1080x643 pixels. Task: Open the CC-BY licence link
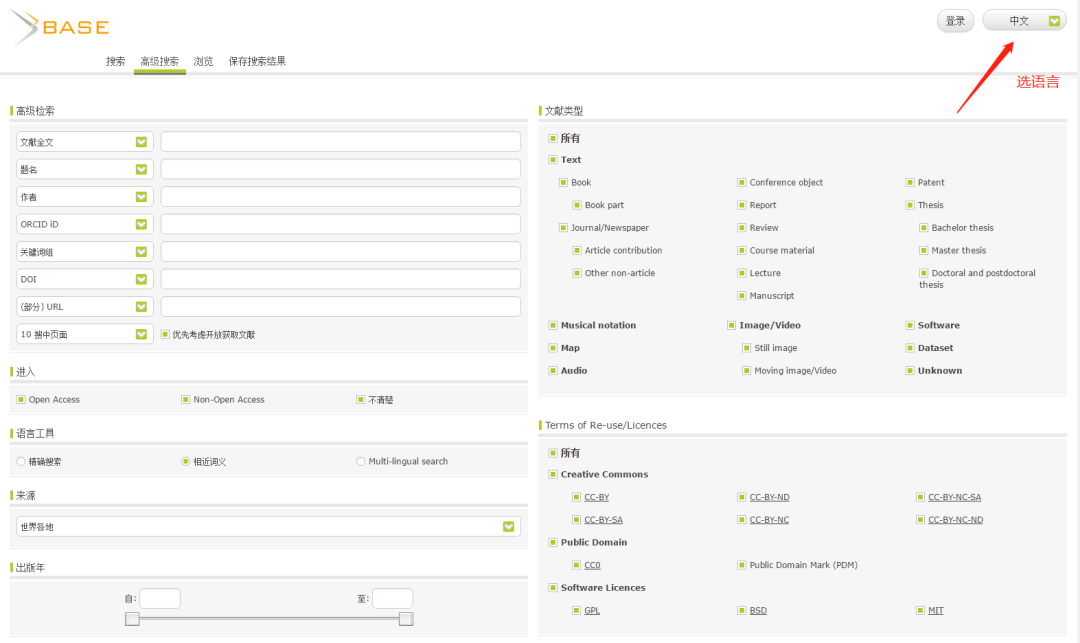596,497
